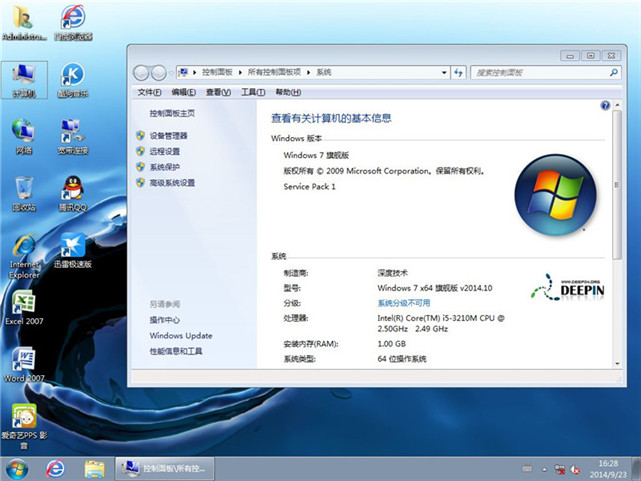Open the Administrator folder desktop icon

point(24,22)
